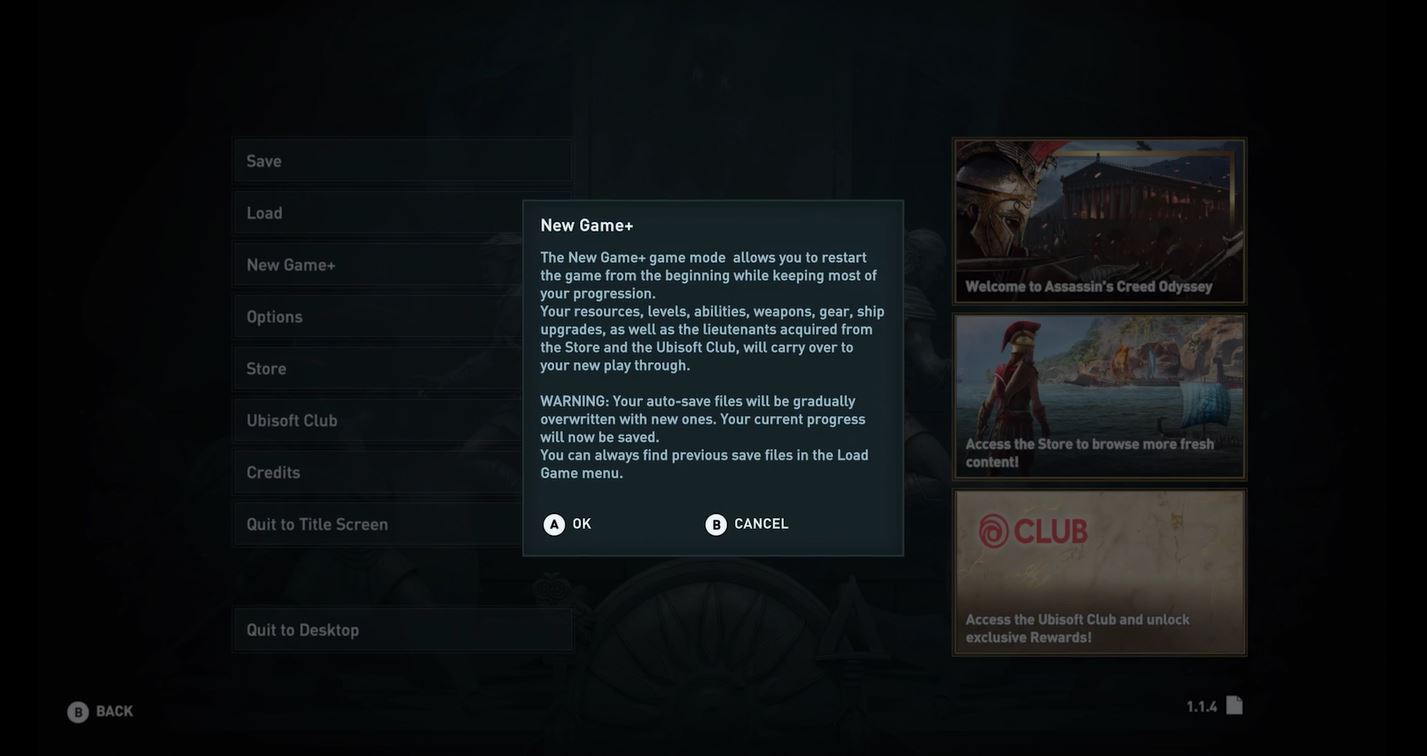Click the Ubisoft Club logo
The image size is (1427, 756).
1033,531
